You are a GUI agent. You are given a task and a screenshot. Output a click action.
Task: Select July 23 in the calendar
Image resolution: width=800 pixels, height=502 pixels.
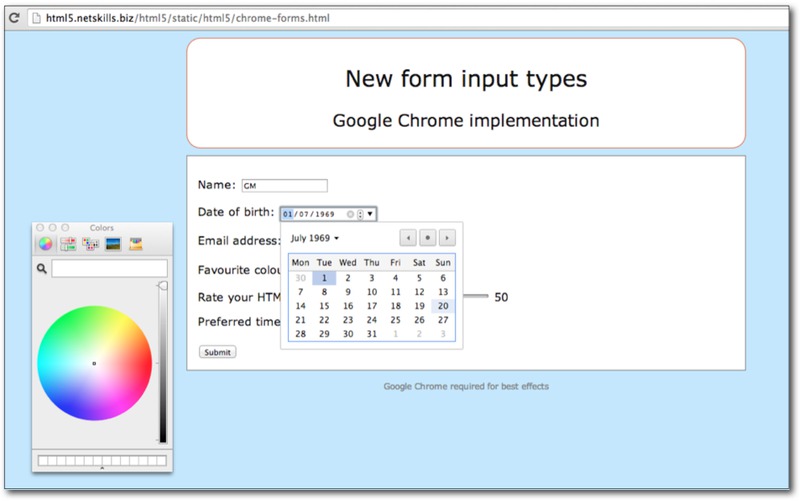click(x=348, y=320)
